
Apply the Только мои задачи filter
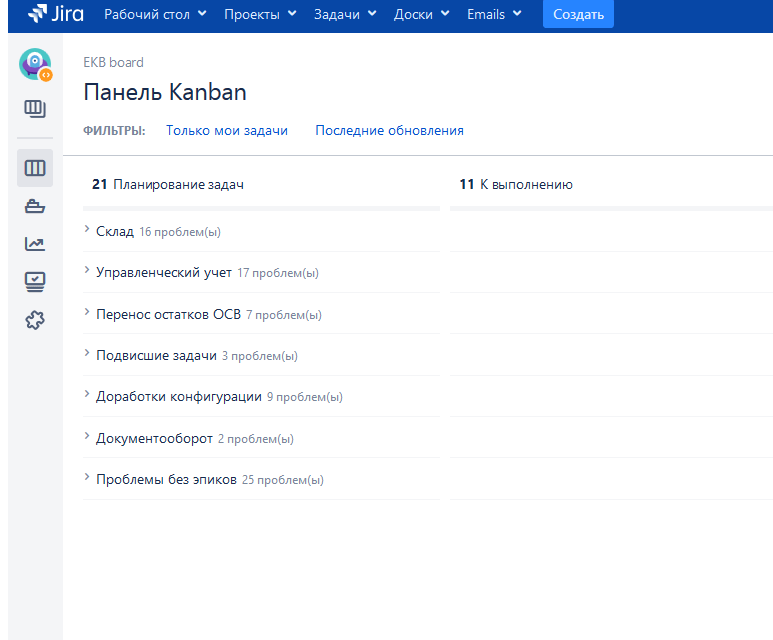pos(227,131)
